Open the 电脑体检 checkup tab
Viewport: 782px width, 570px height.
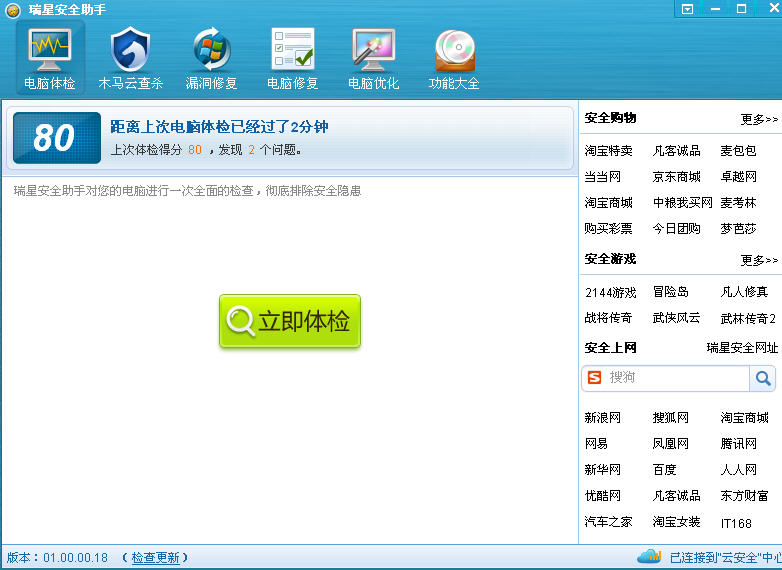tap(49, 58)
